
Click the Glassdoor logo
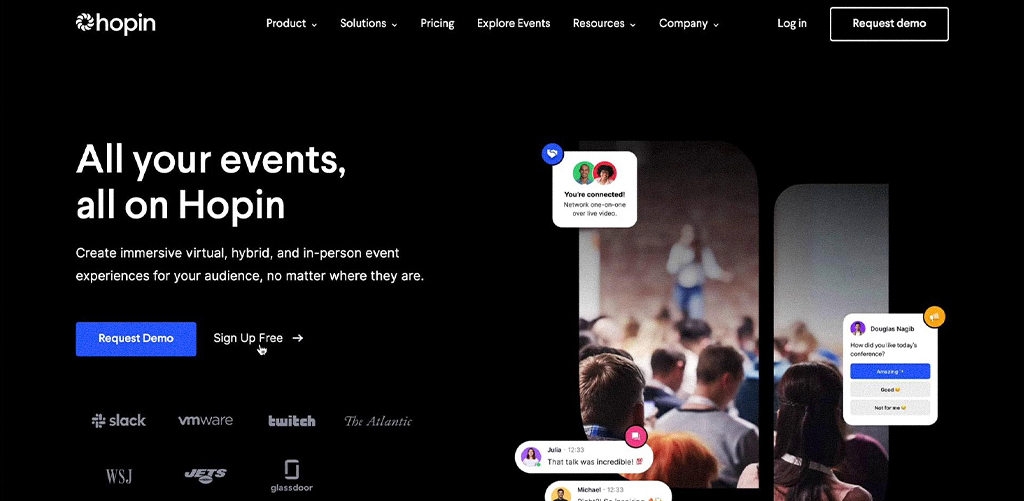tap(292, 476)
